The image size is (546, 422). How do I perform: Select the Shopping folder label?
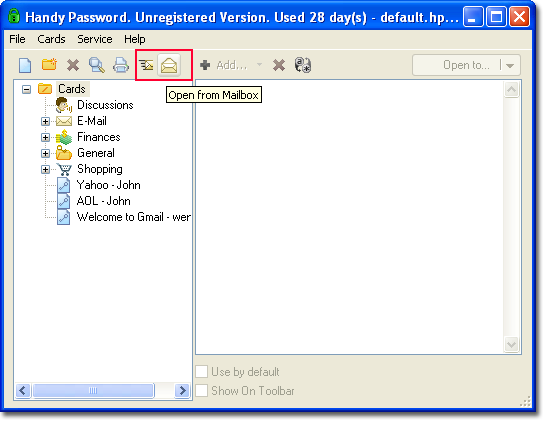[100, 169]
